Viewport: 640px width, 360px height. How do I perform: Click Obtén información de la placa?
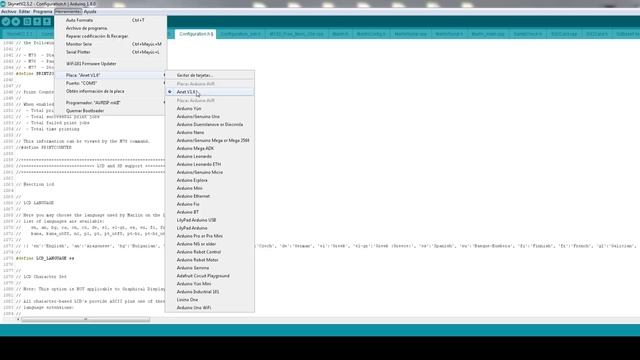[111, 91]
